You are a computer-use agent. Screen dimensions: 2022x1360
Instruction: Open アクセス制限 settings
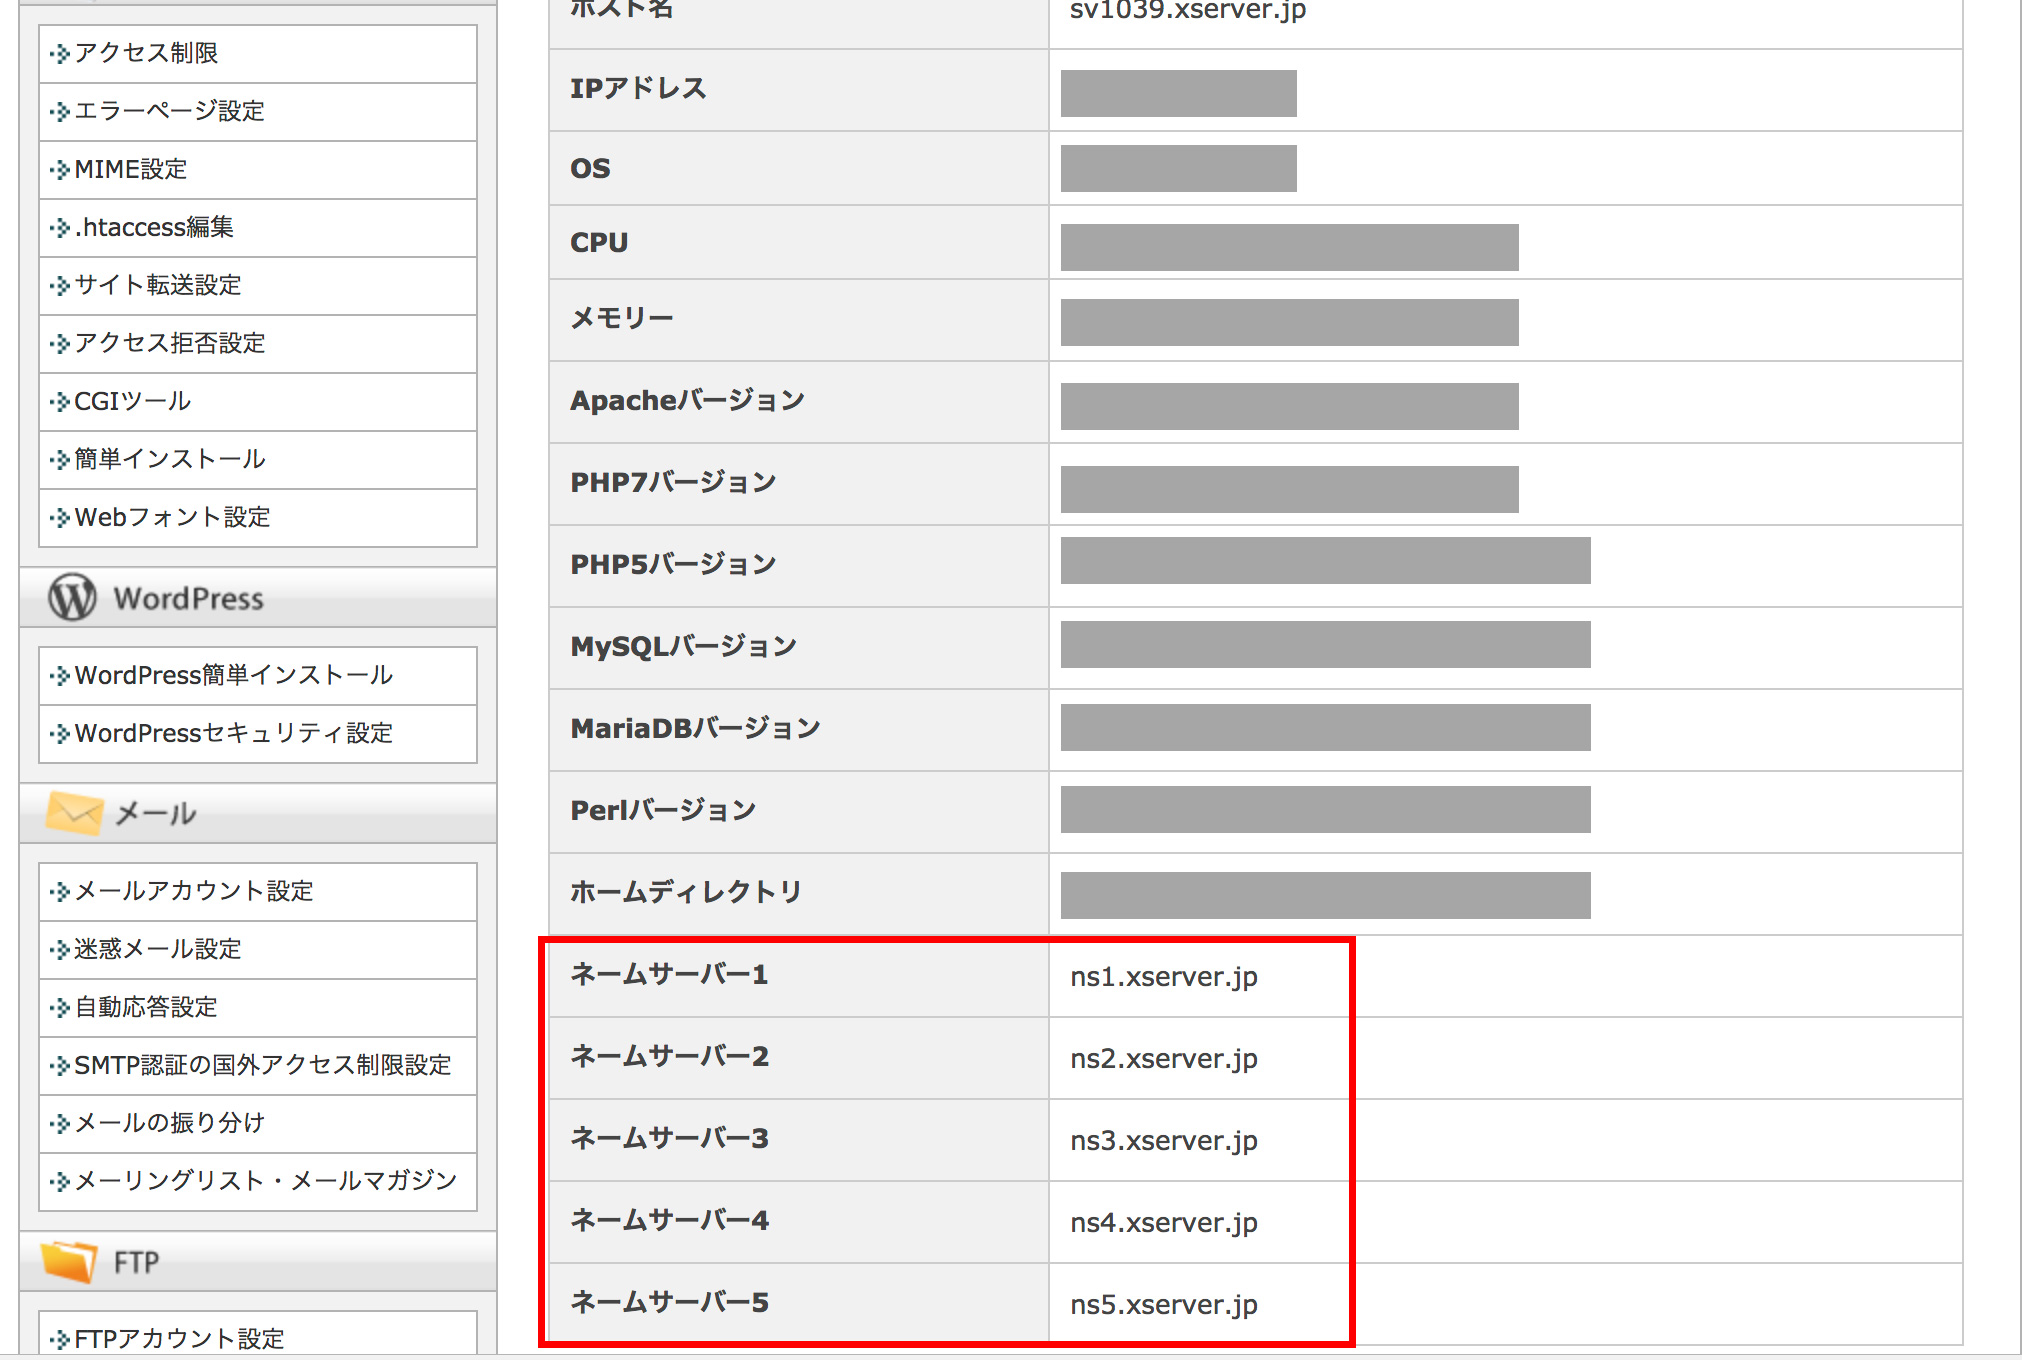[x=146, y=53]
